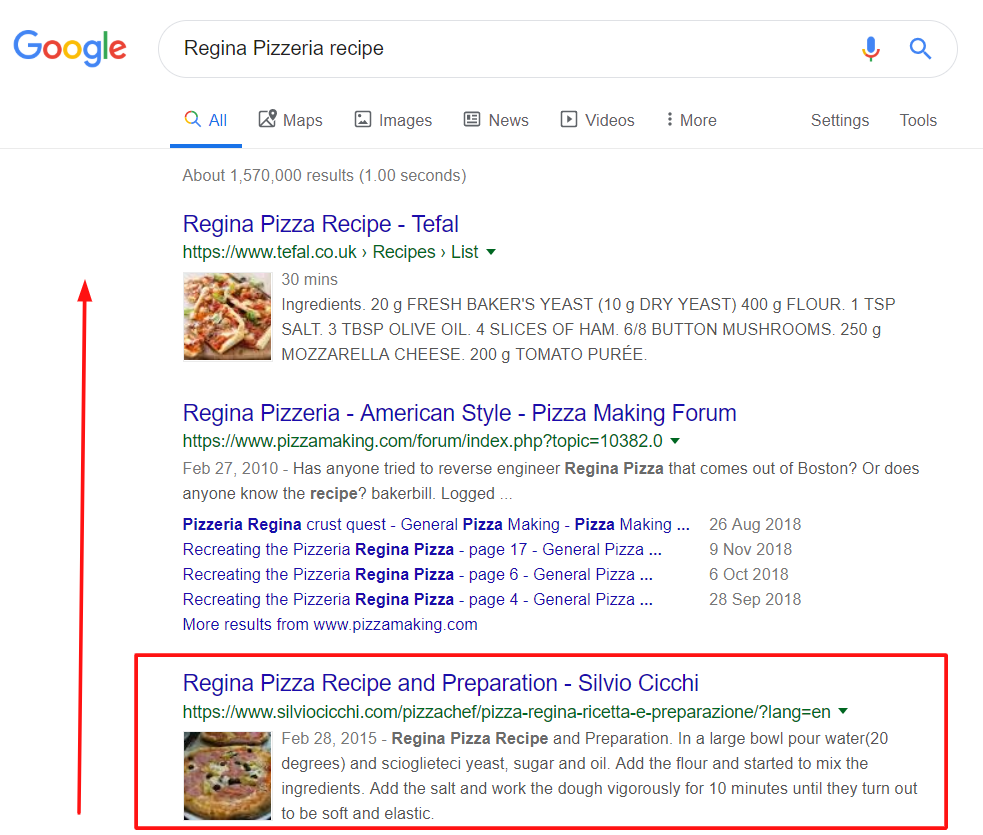
Task: Click the 6 Oct 2018 date
Action: 749,574
